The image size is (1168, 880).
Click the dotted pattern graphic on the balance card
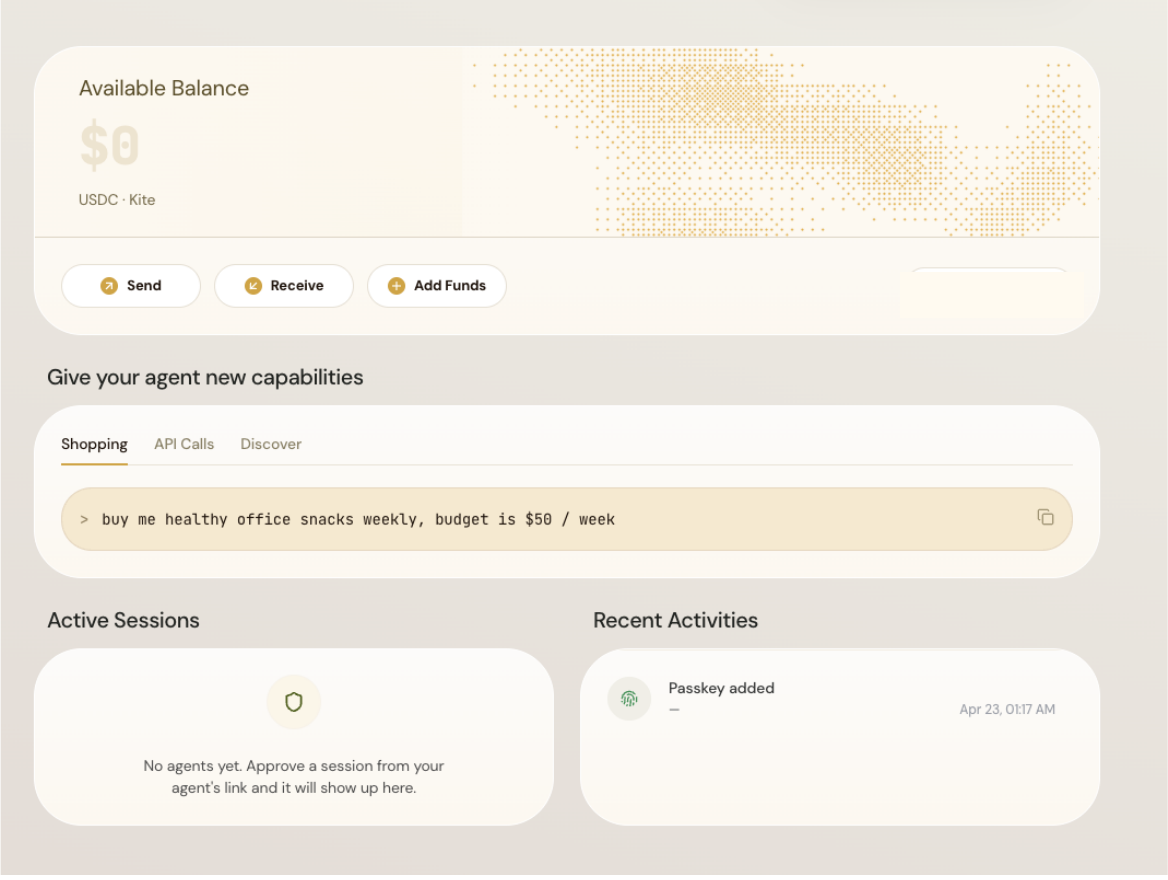780,140
